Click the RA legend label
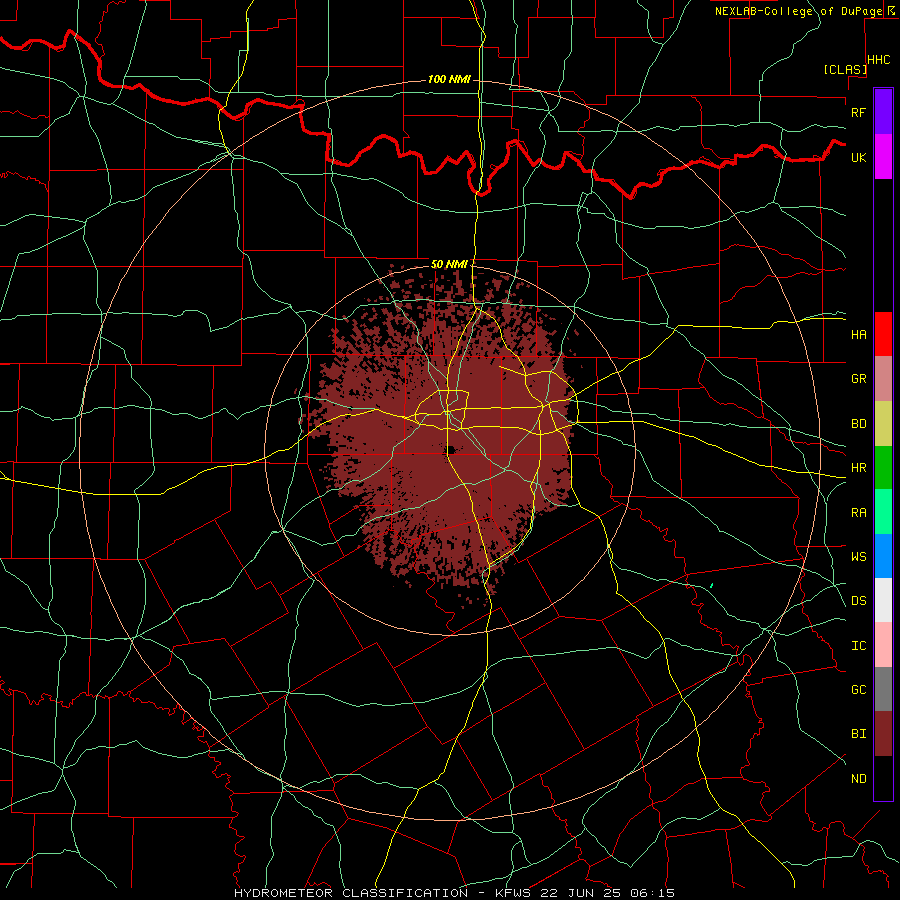The image size is (900, 900). tap(858, 513)
